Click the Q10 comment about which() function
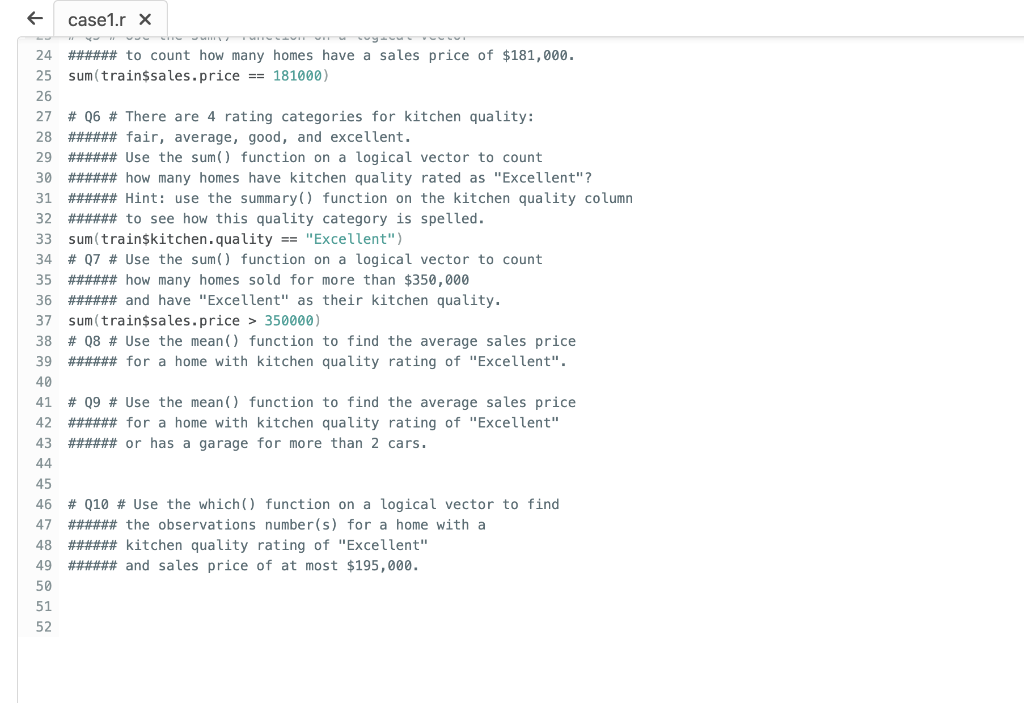This screenshot has width=1024, height=703. pyautogui.click(x=310, y=504)
